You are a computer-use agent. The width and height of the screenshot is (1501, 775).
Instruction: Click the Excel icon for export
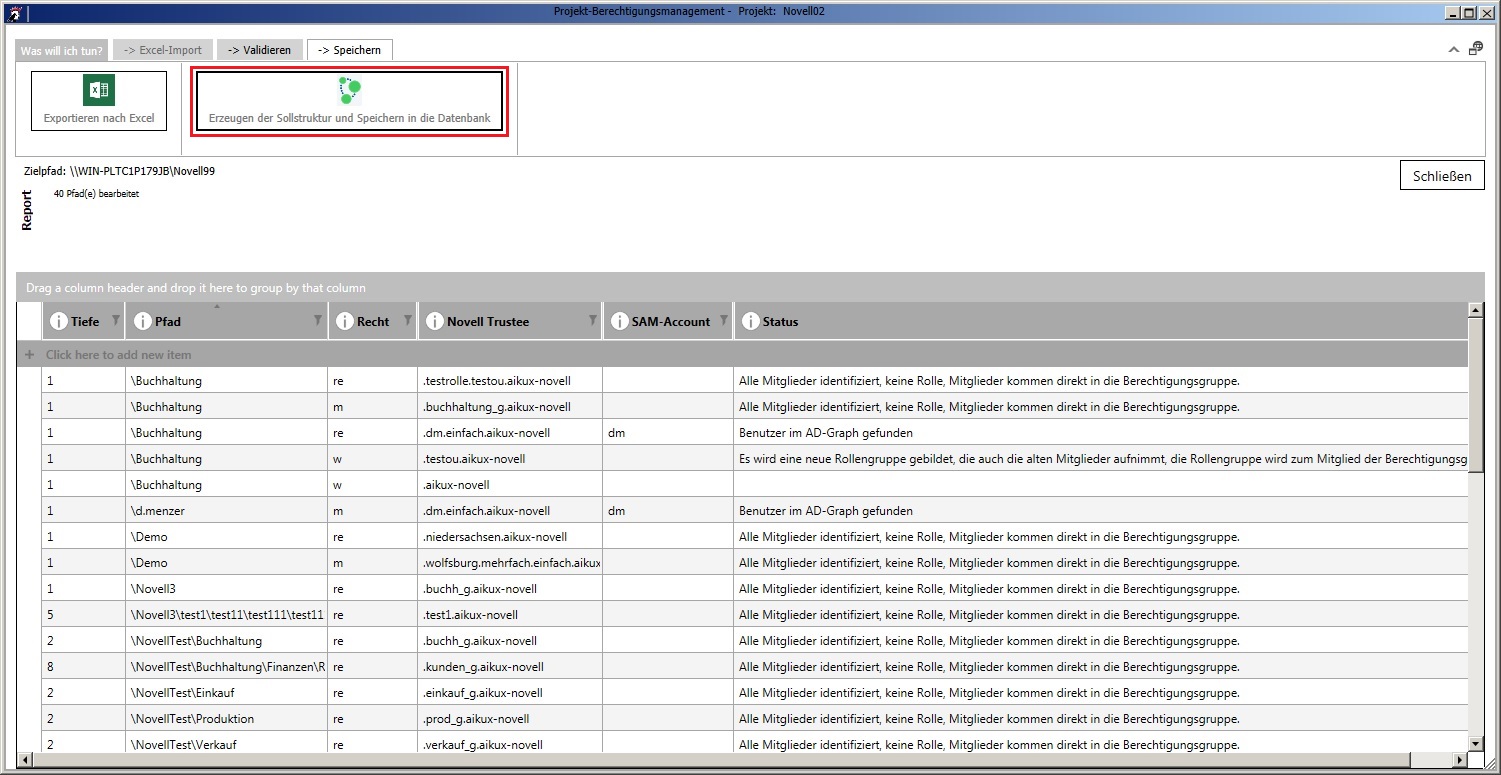[98, 91]
